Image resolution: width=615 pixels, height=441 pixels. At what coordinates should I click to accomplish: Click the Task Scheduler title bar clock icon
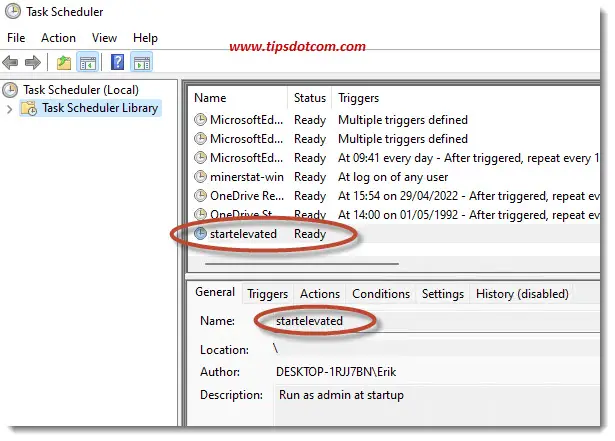tap(13, 12)
